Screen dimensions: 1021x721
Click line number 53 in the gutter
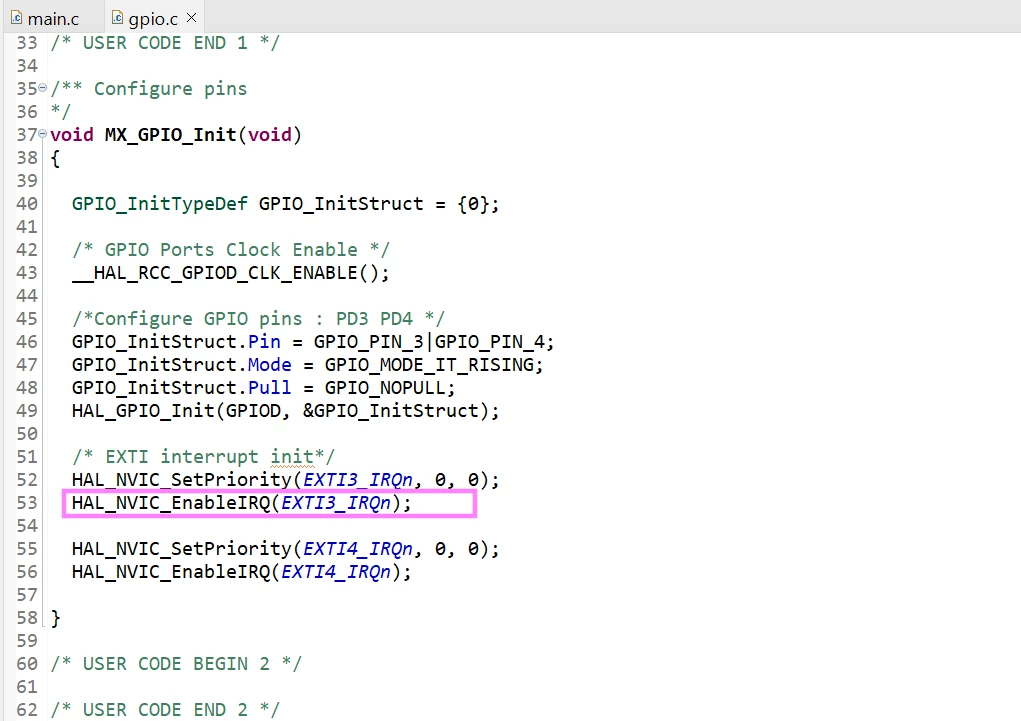(x=27, y=503)
